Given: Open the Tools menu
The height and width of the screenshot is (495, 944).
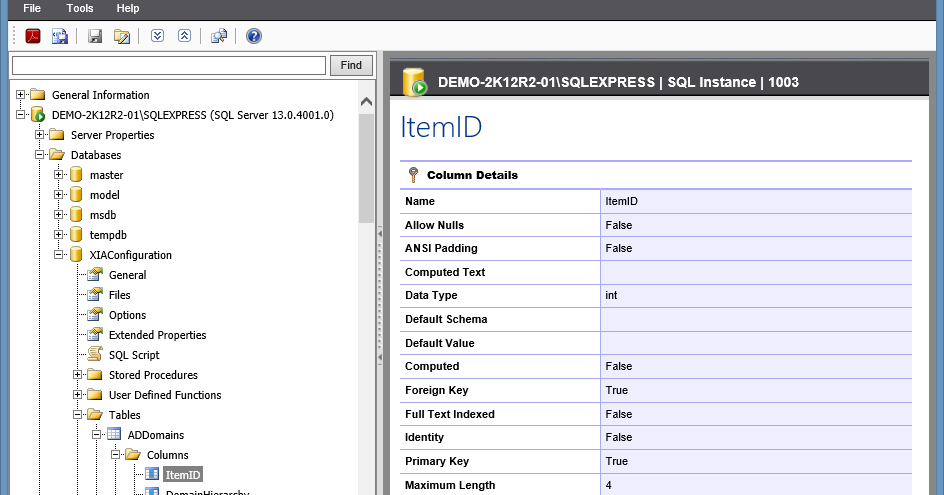Looking at the screenshot, I should tap(79, 8).
